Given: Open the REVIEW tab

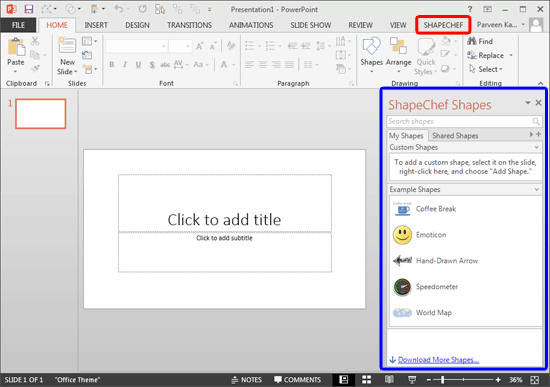Looking at the screenshot, I should point(360,25).
